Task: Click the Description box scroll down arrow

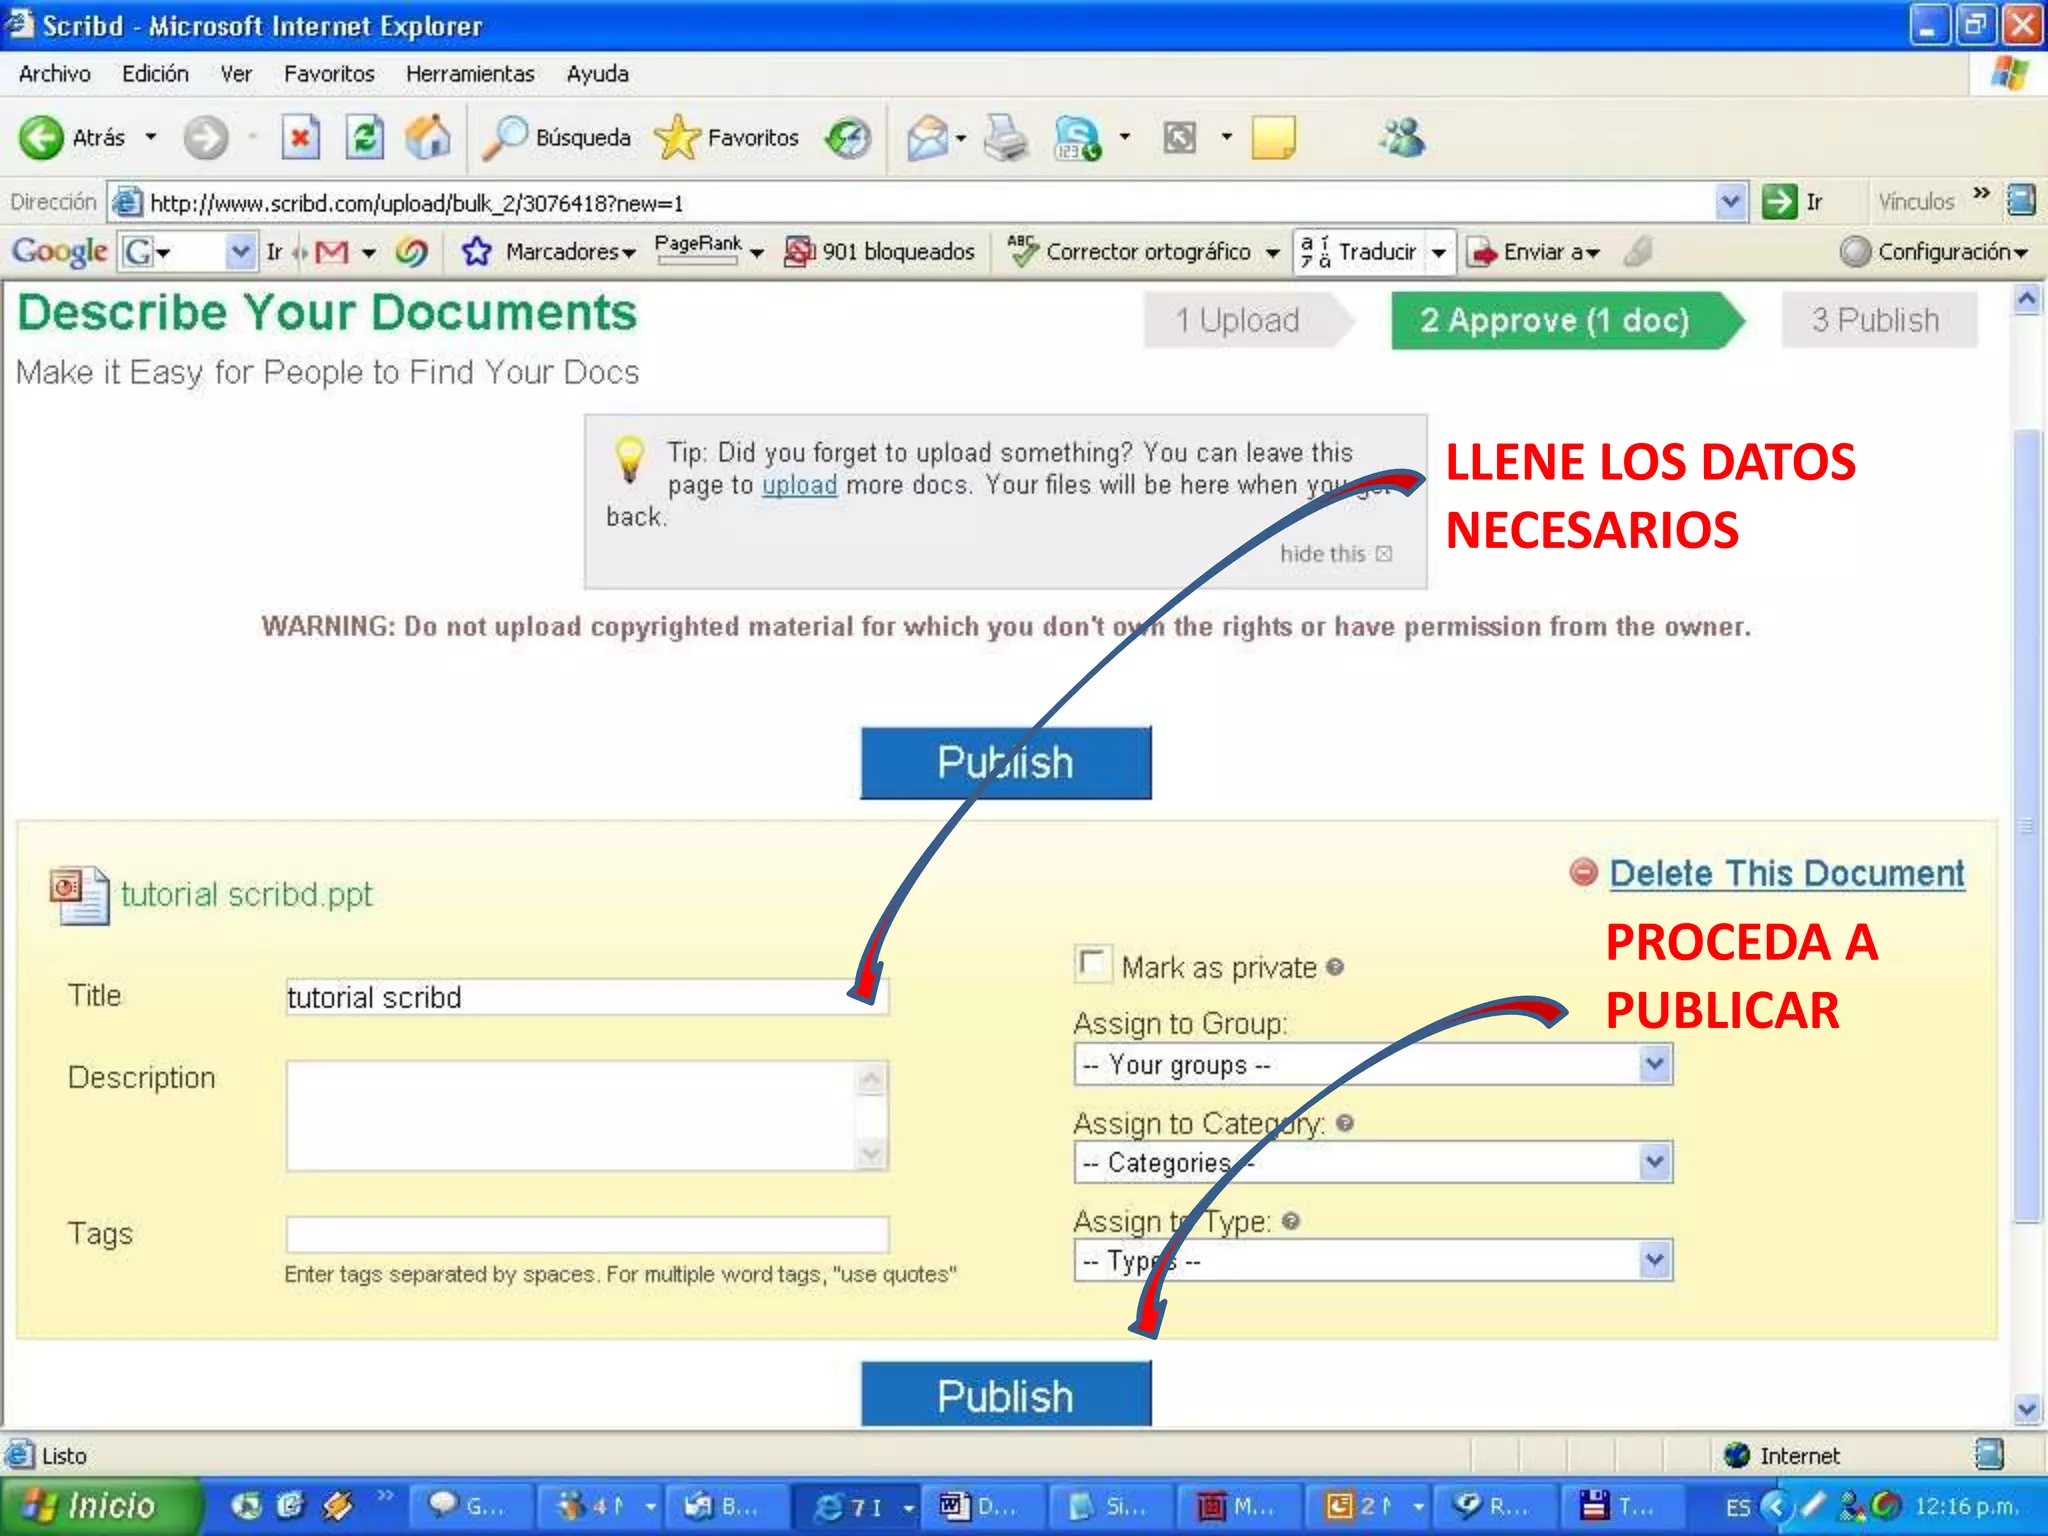Action: [871, 1155]
